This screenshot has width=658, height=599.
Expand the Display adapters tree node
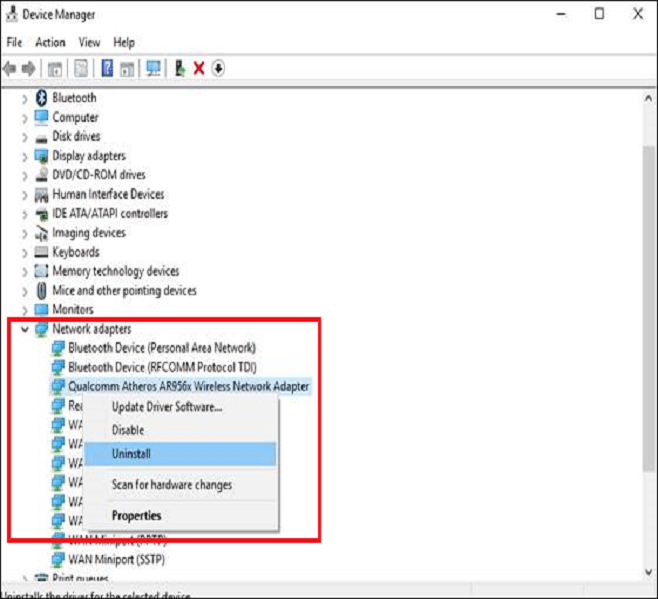24,157
